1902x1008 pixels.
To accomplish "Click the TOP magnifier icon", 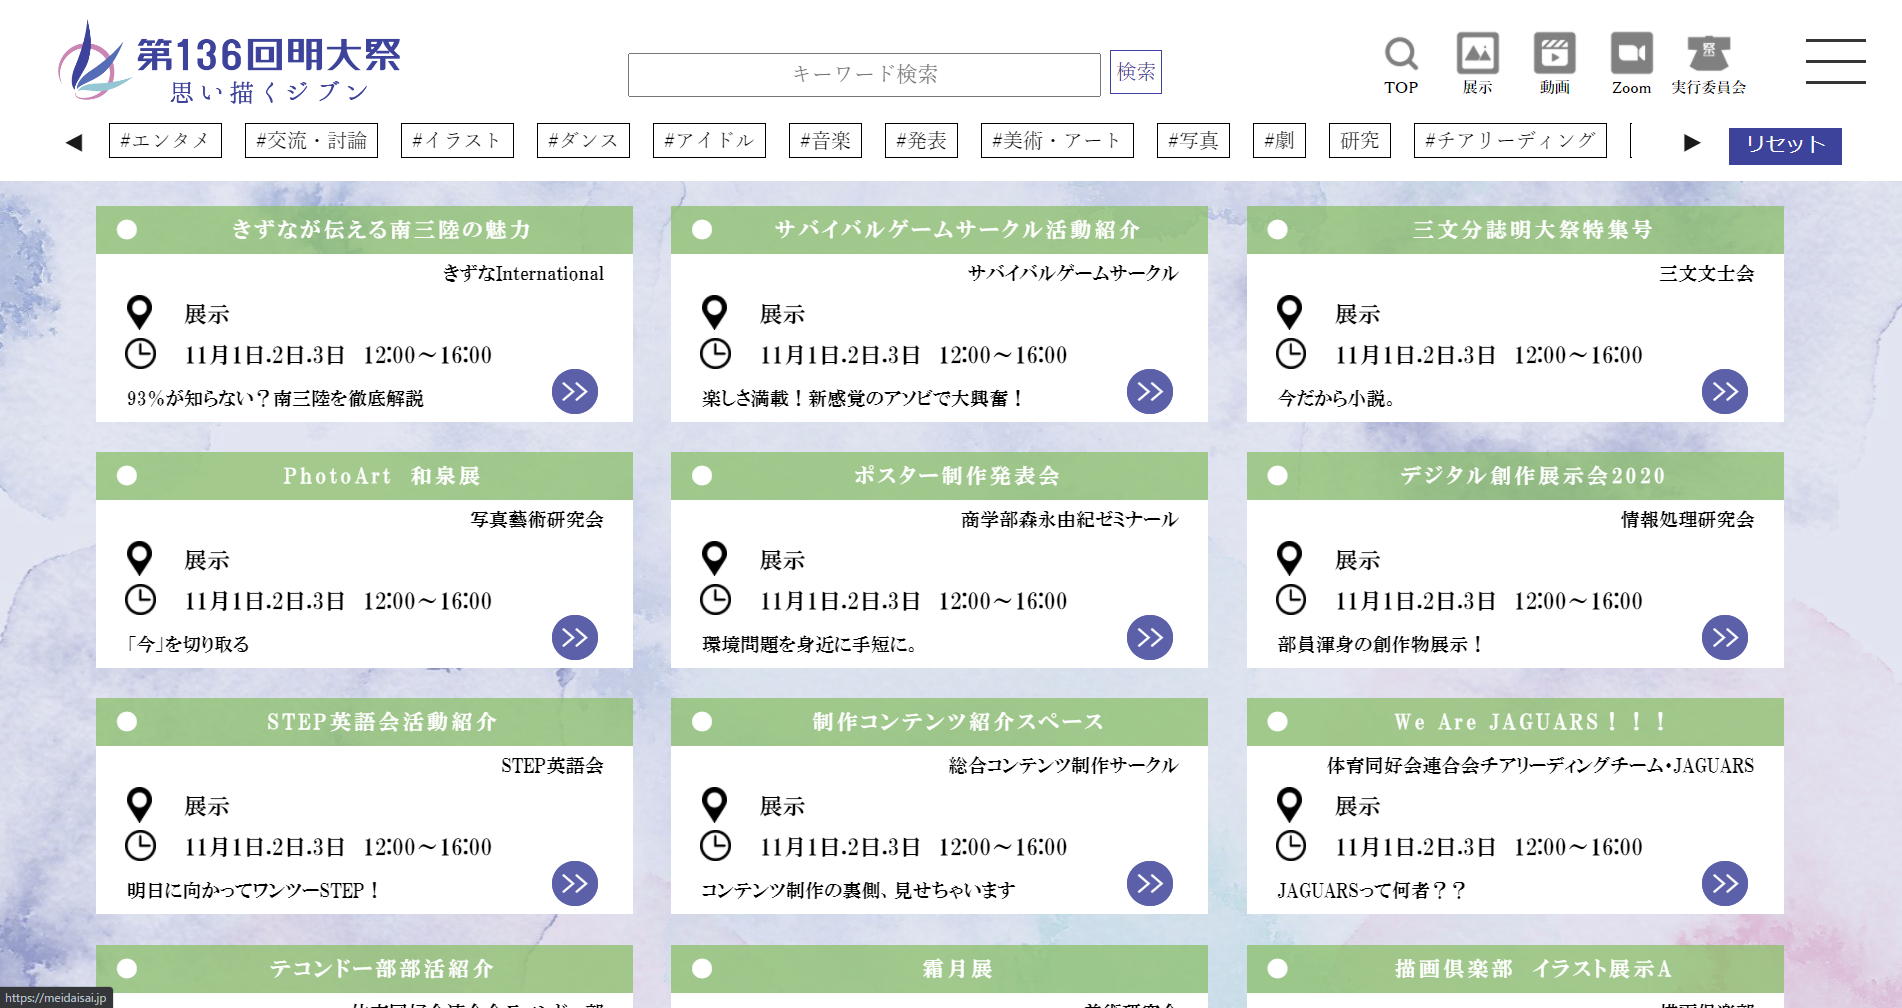I will [x=1400, y=56].
